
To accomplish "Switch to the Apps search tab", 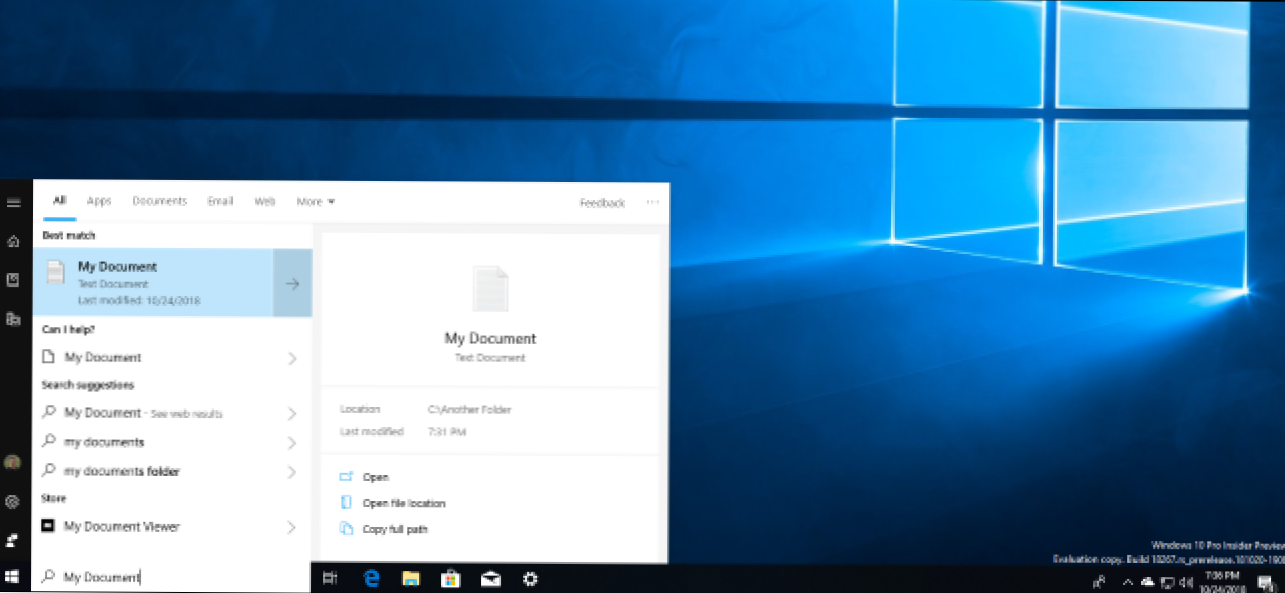I will (x=99, y=201).
